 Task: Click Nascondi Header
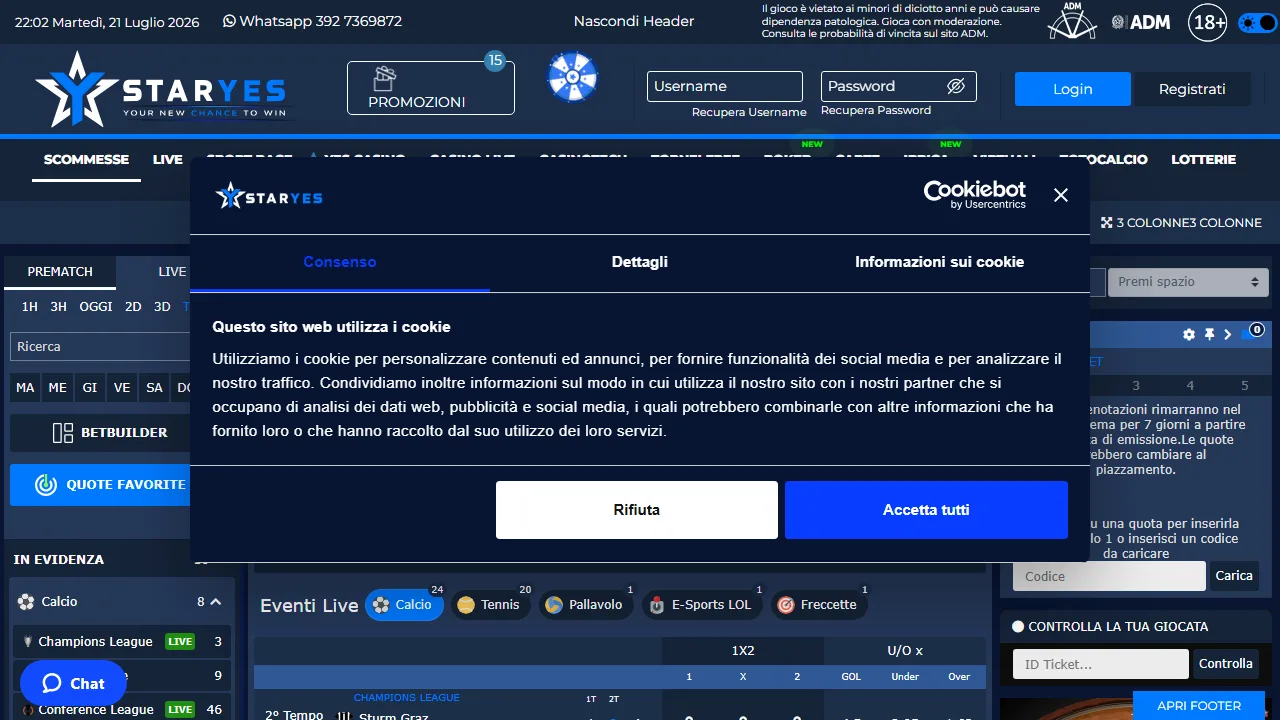[634, 21]
